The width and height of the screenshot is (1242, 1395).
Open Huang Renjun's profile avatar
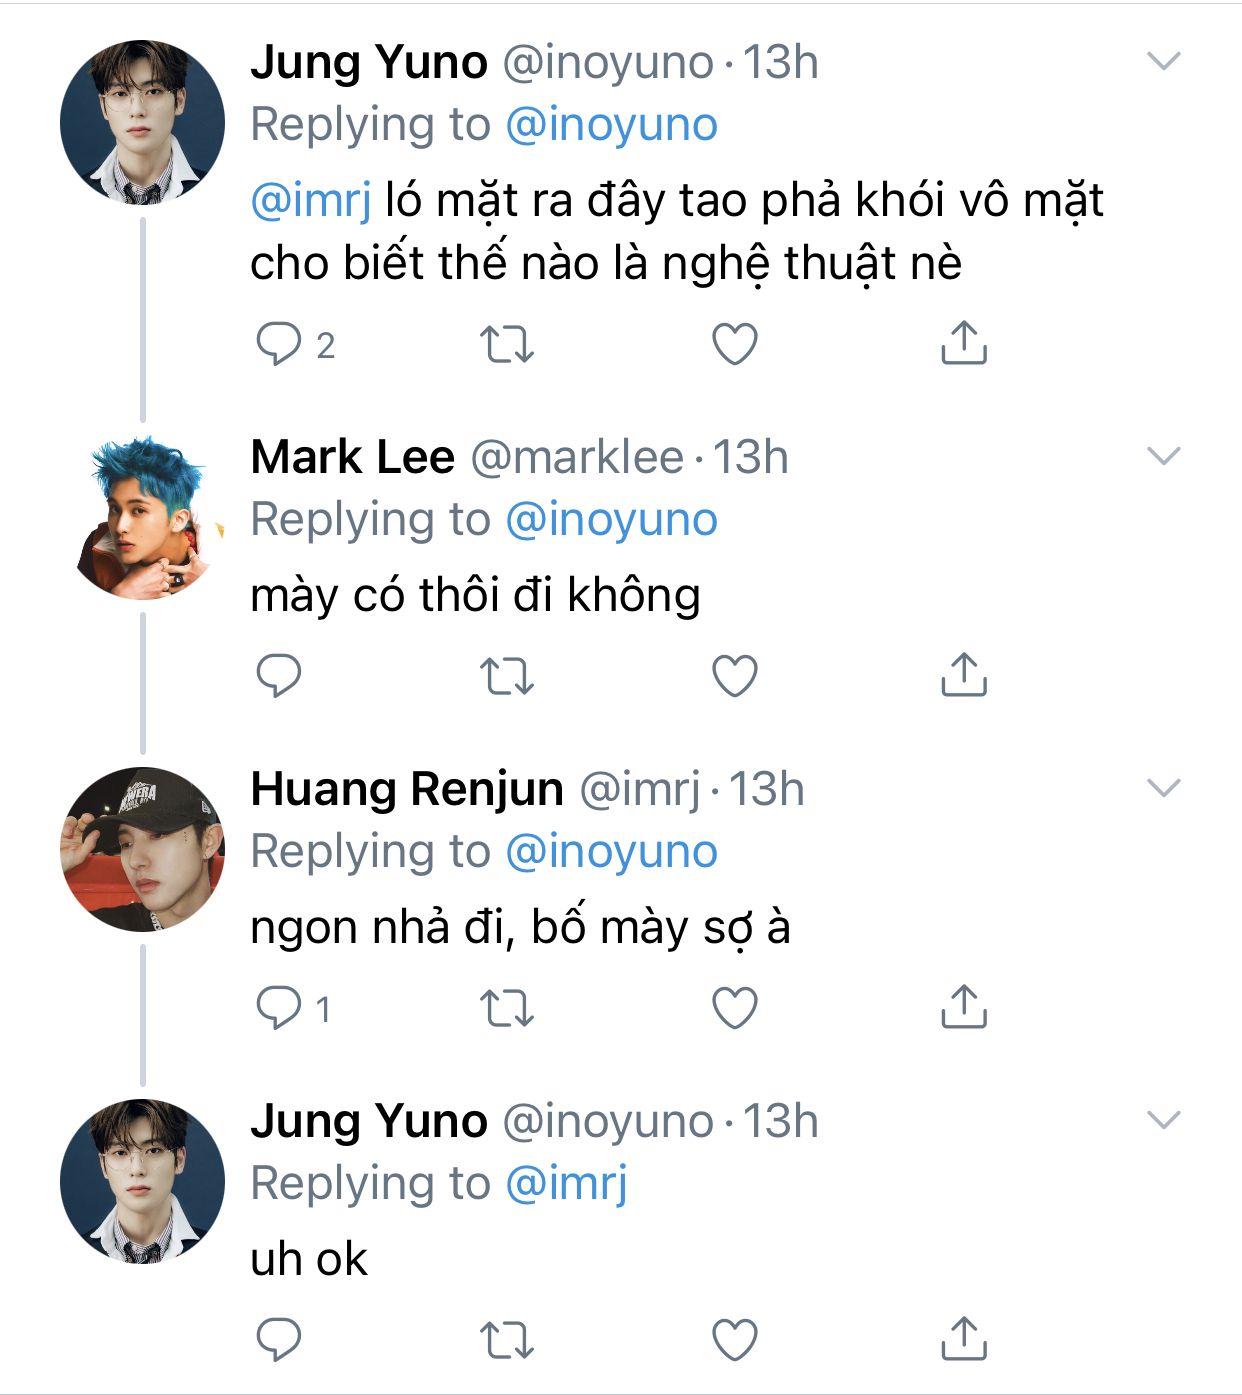pos(143,850)
